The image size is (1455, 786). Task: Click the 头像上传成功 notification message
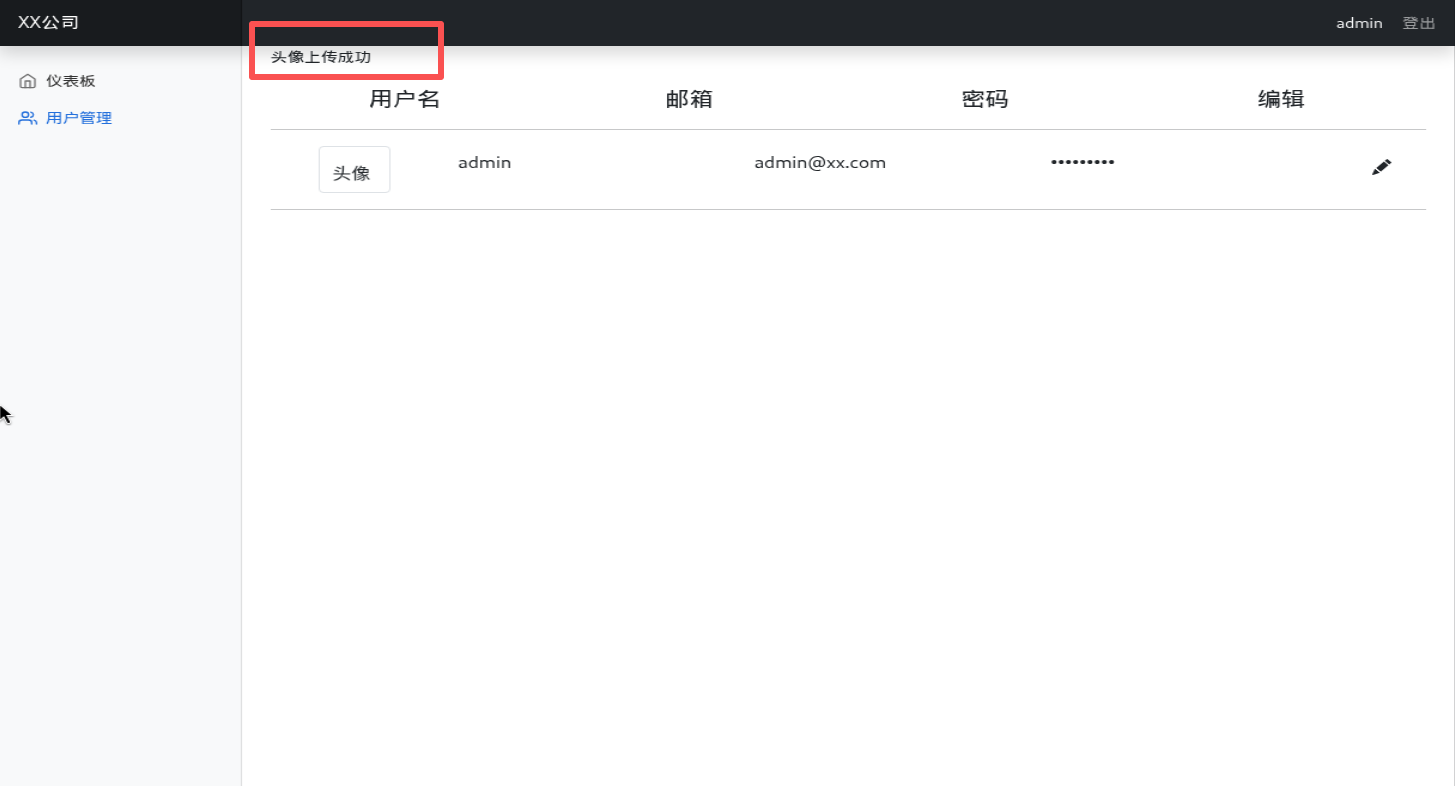tap(321, 57)
